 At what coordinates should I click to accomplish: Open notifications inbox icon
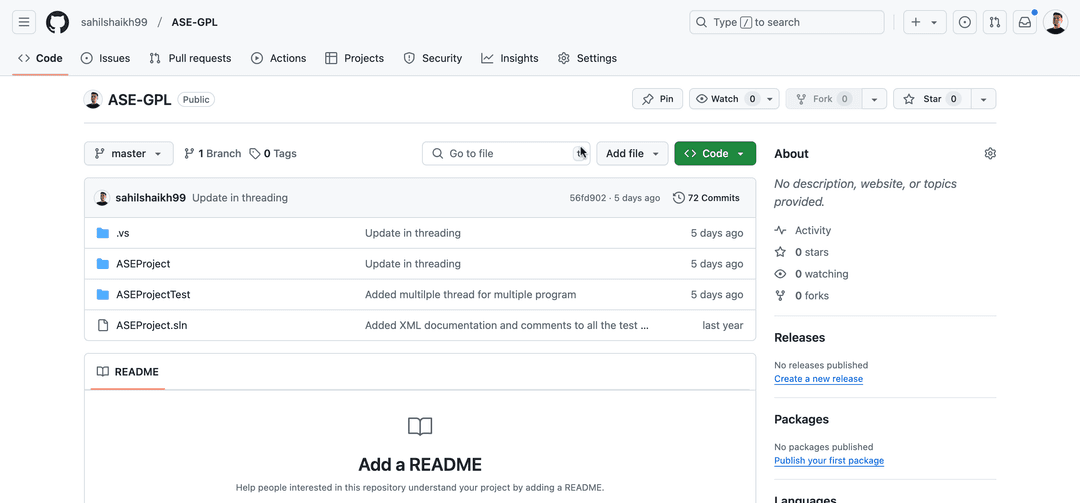pyautogui.click(x=1025, y=22)
